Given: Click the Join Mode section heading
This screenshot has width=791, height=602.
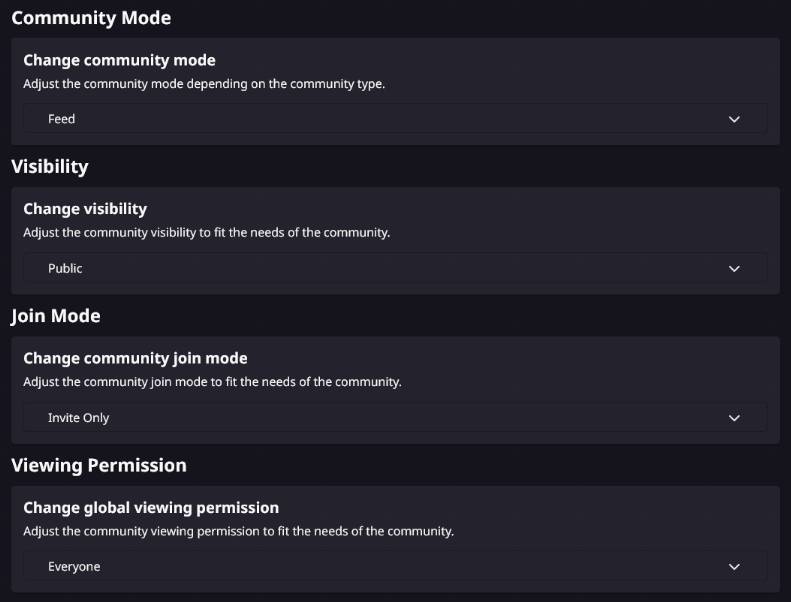Looking at the screenshot, I should pos(56,316).
